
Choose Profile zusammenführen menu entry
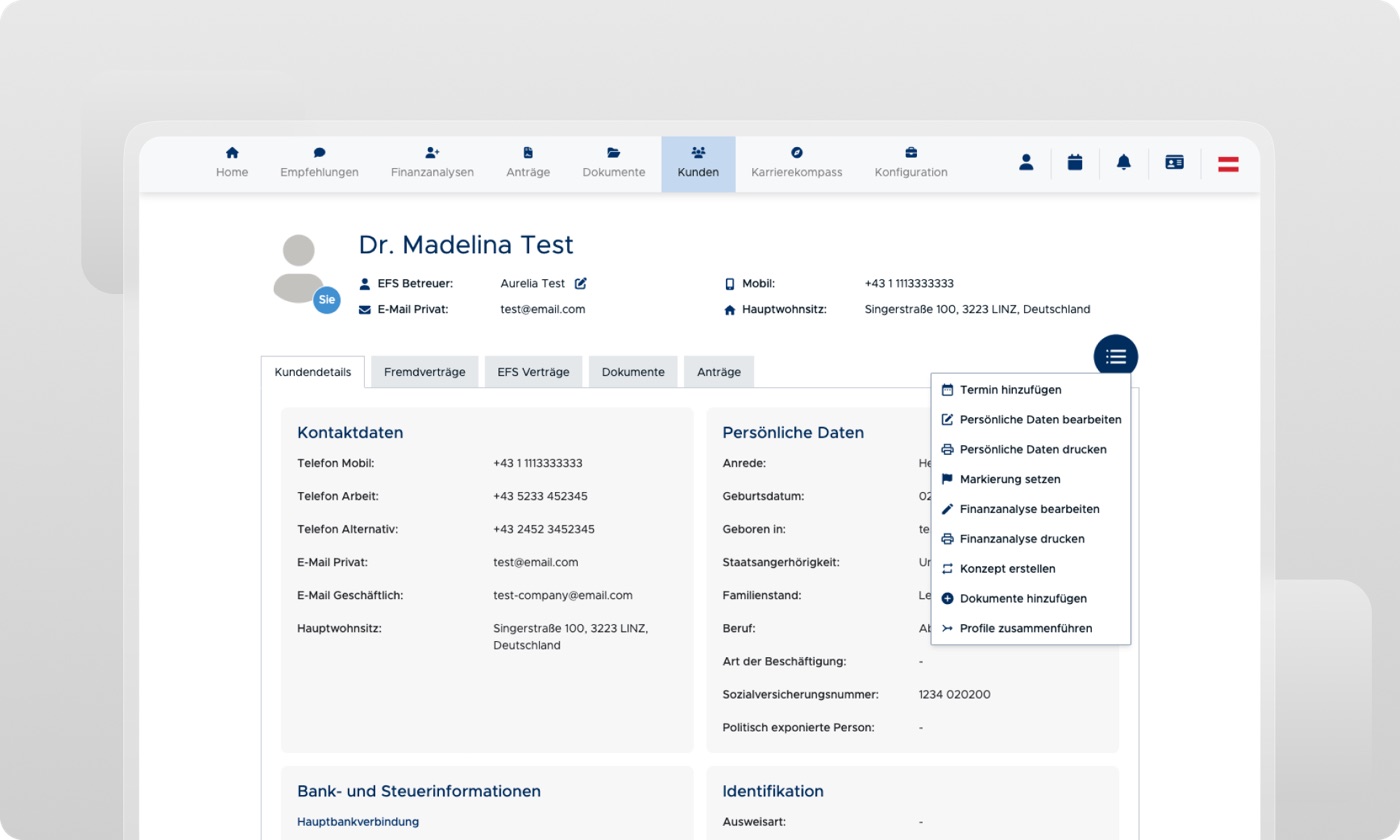tap(1031, 628)
